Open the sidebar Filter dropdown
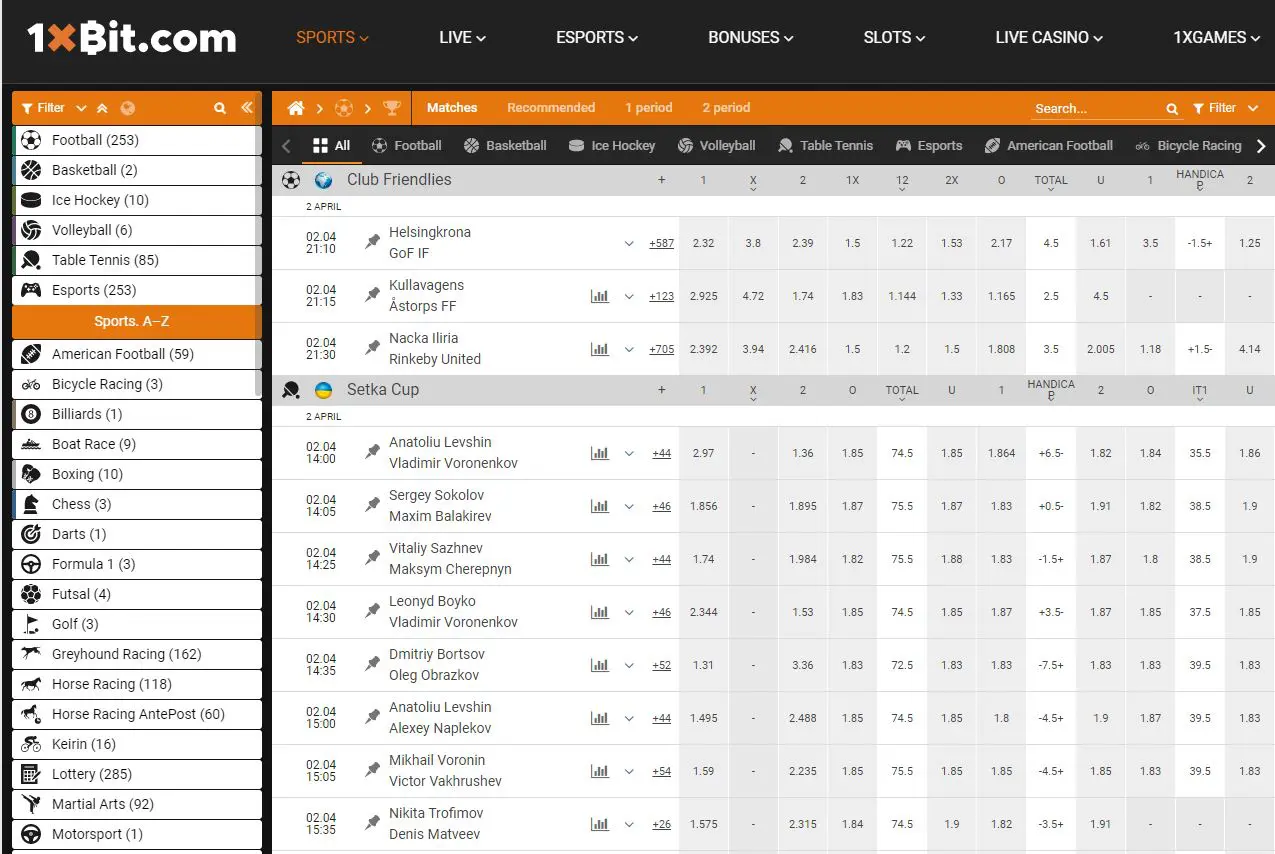Viewport: 1275px width, 854px height. point(53,108)
